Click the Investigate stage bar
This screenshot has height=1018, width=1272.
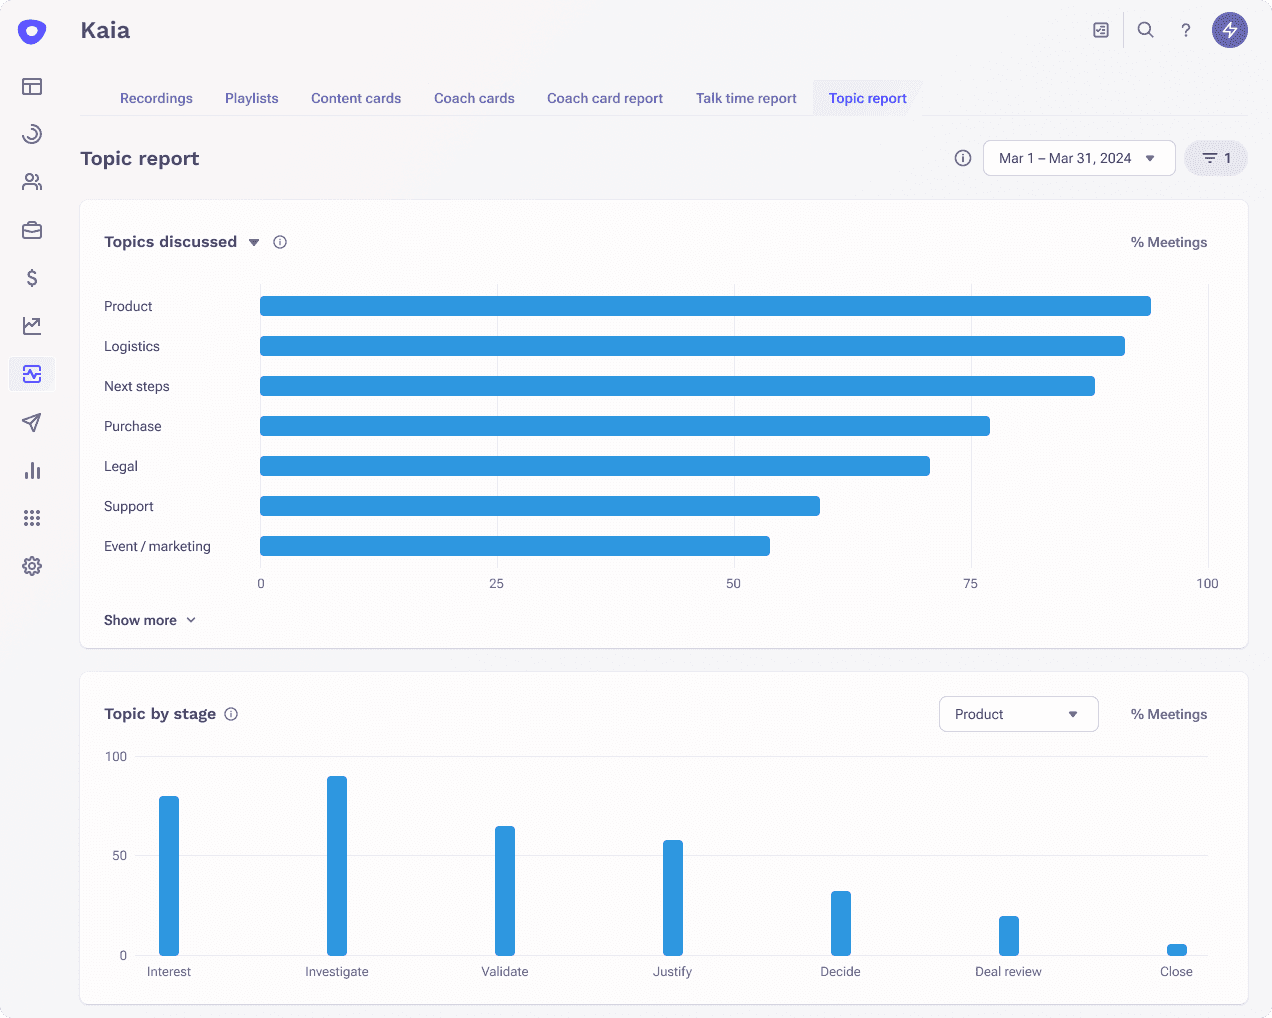pos(337,865)
